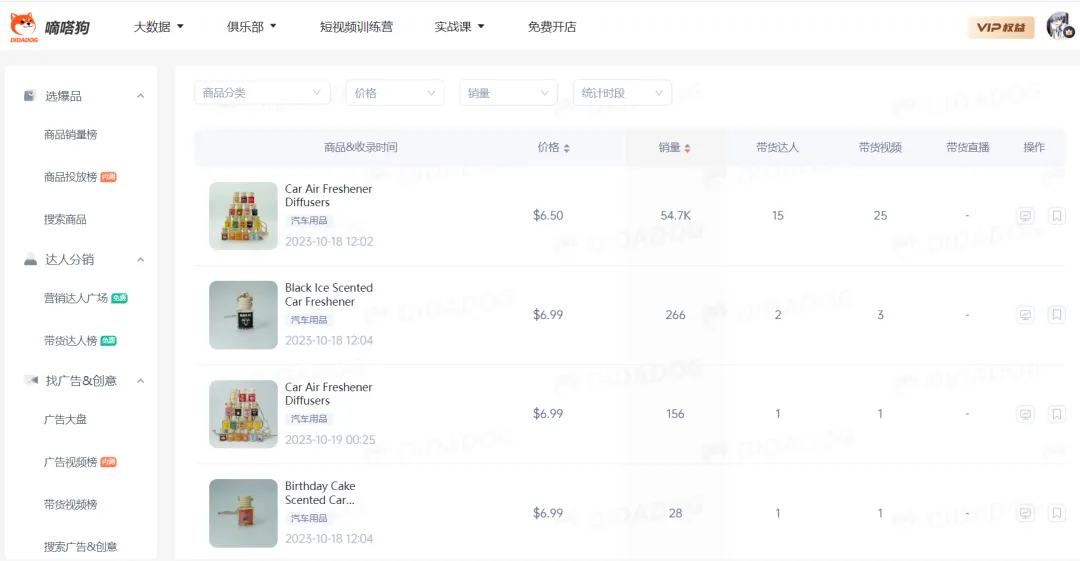Click monitor icon for Birthday Cake Scented row
The height and width of the screenshot is (561, 1080).
click(x=1025, y=513)
